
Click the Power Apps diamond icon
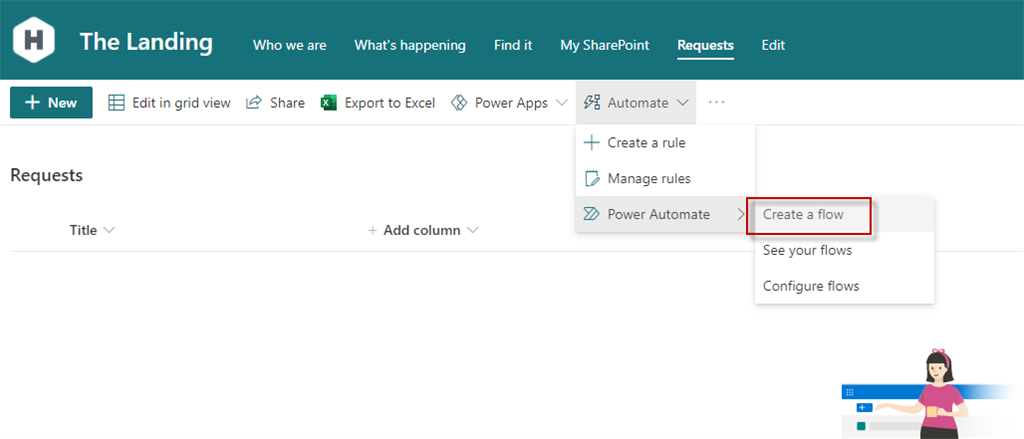460,103
